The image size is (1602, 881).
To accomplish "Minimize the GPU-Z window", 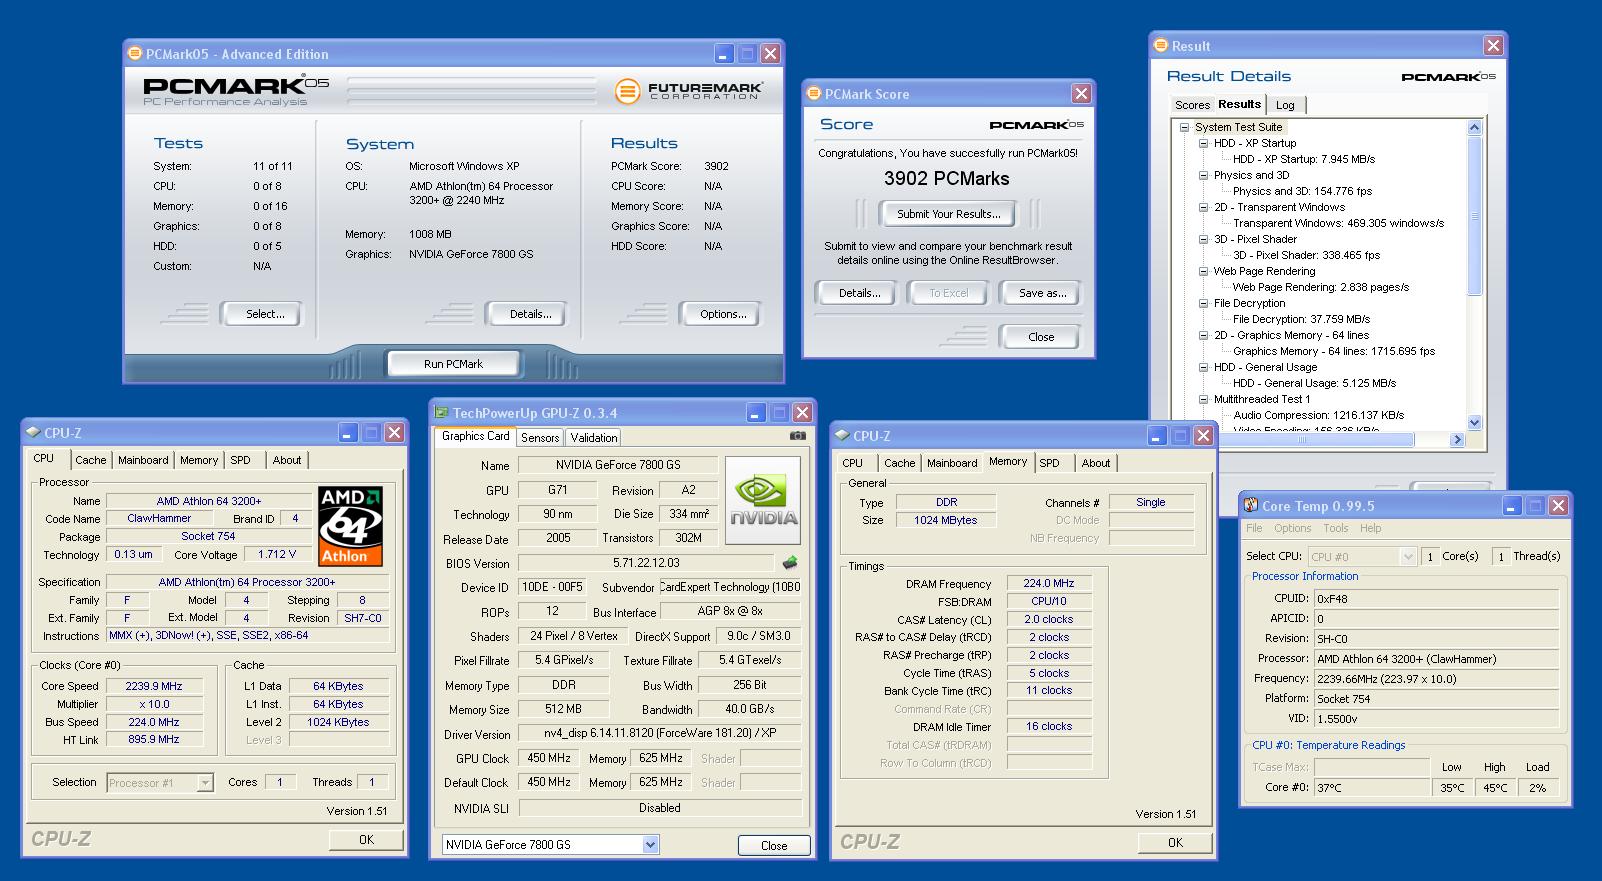I will click(x=756, y=412).
